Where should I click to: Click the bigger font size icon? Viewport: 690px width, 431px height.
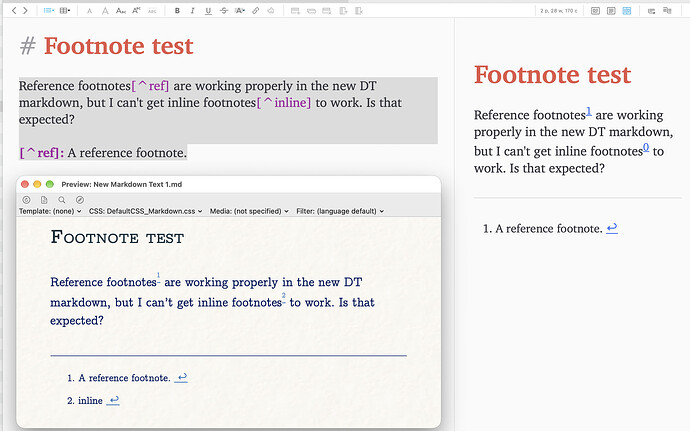(105, 11)
